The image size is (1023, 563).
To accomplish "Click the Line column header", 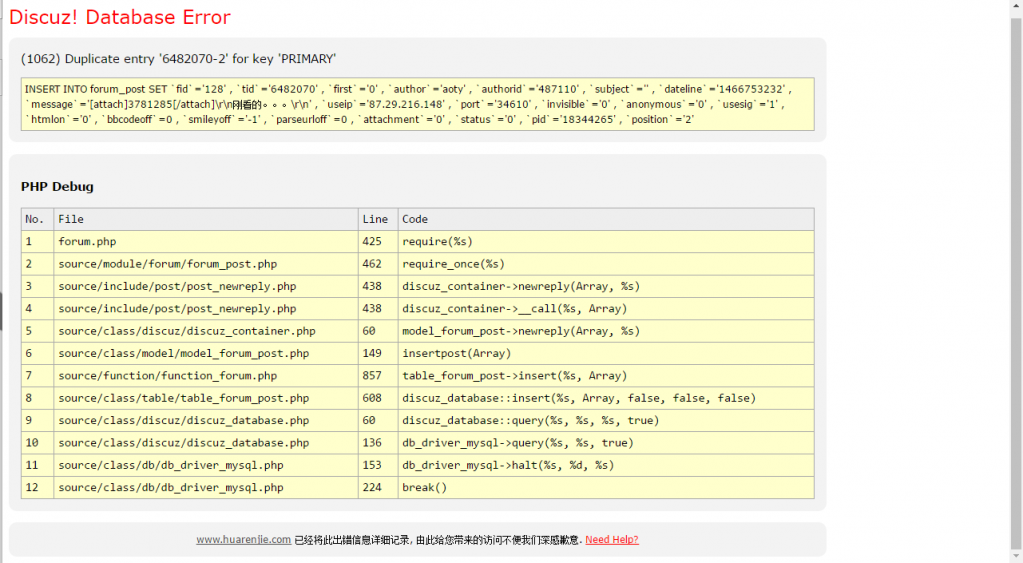I will 375,219.
